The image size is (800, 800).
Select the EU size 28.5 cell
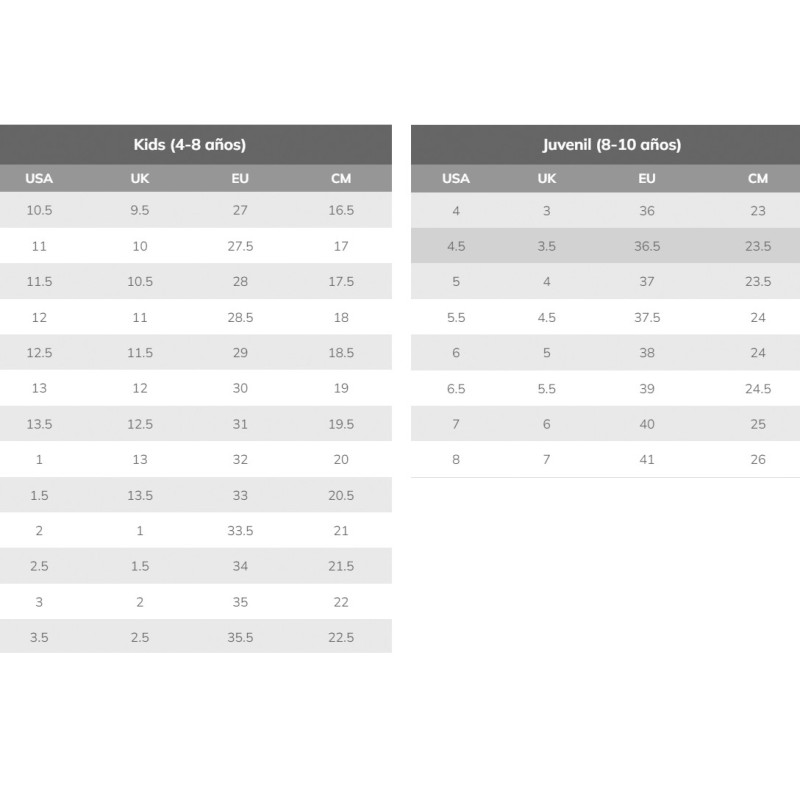coord(240,317)
